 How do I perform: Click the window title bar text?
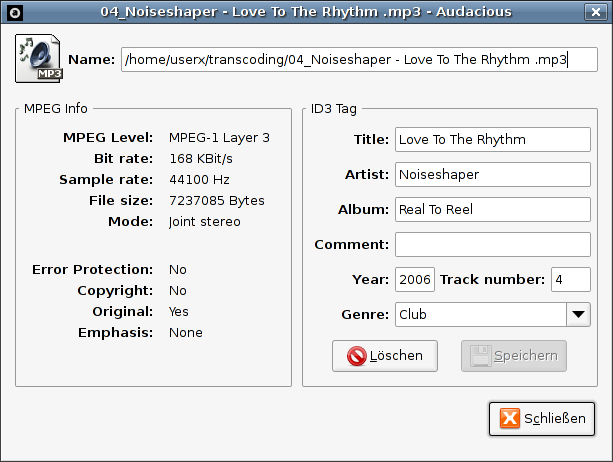[306, 12]
